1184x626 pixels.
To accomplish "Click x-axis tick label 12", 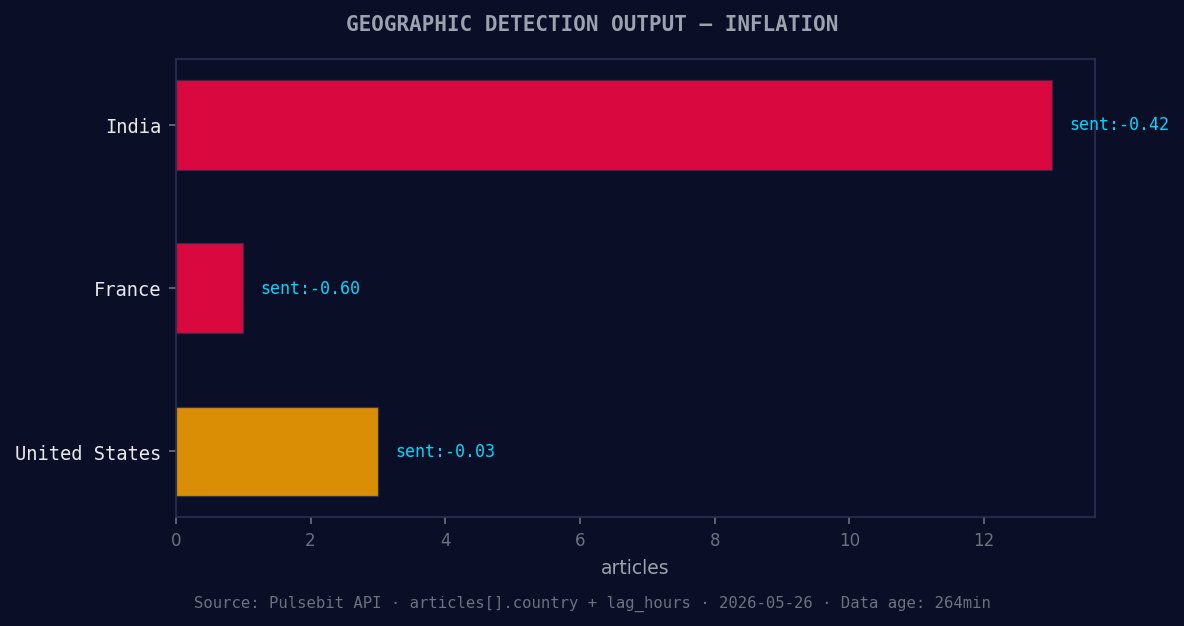I will 984,540.
